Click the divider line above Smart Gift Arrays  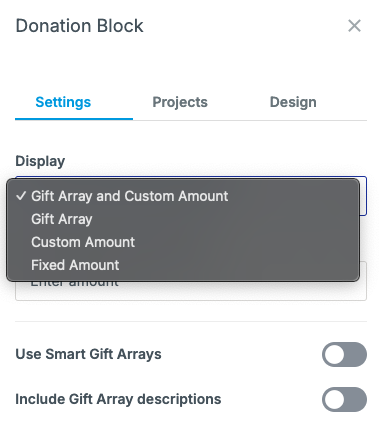point(191,322)
